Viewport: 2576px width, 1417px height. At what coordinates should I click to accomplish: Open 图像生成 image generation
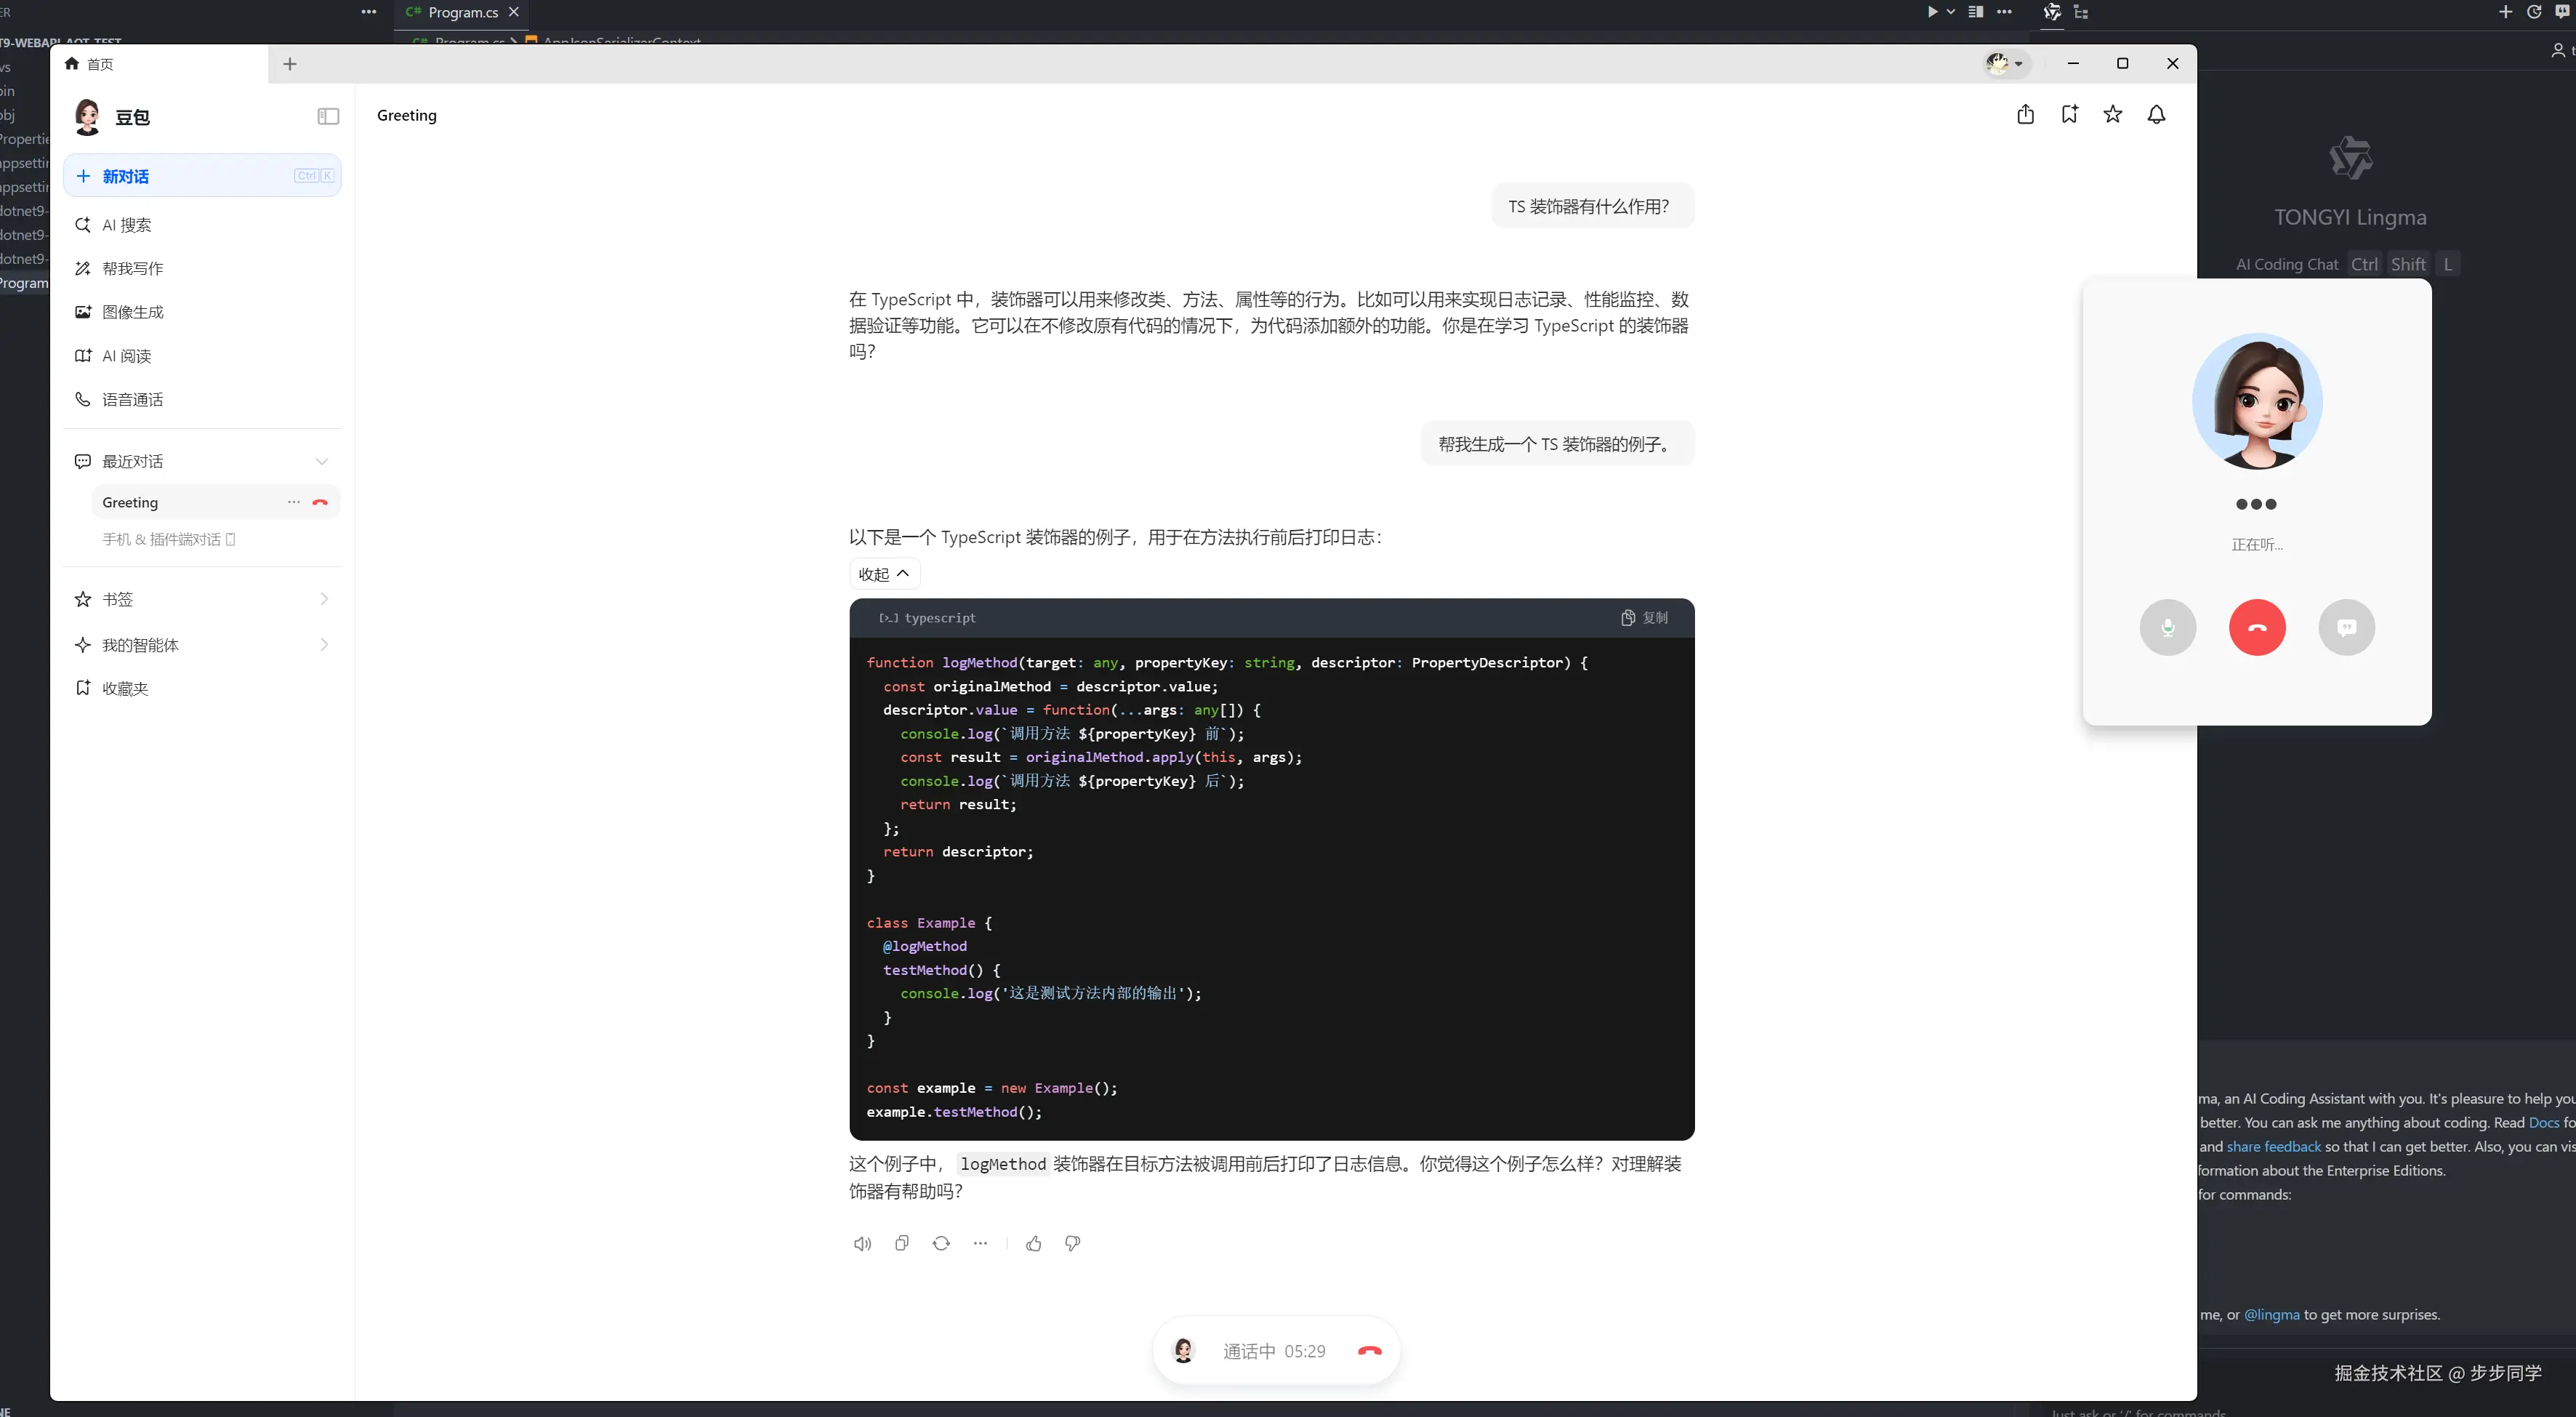point(202,312)
